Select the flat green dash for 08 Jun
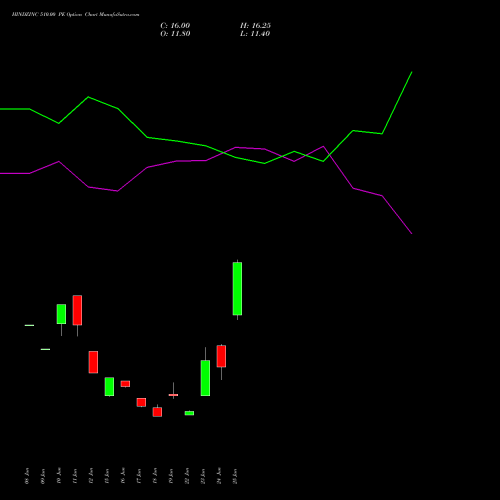This screenshot has height=500, width=500. tap(29, 325)
